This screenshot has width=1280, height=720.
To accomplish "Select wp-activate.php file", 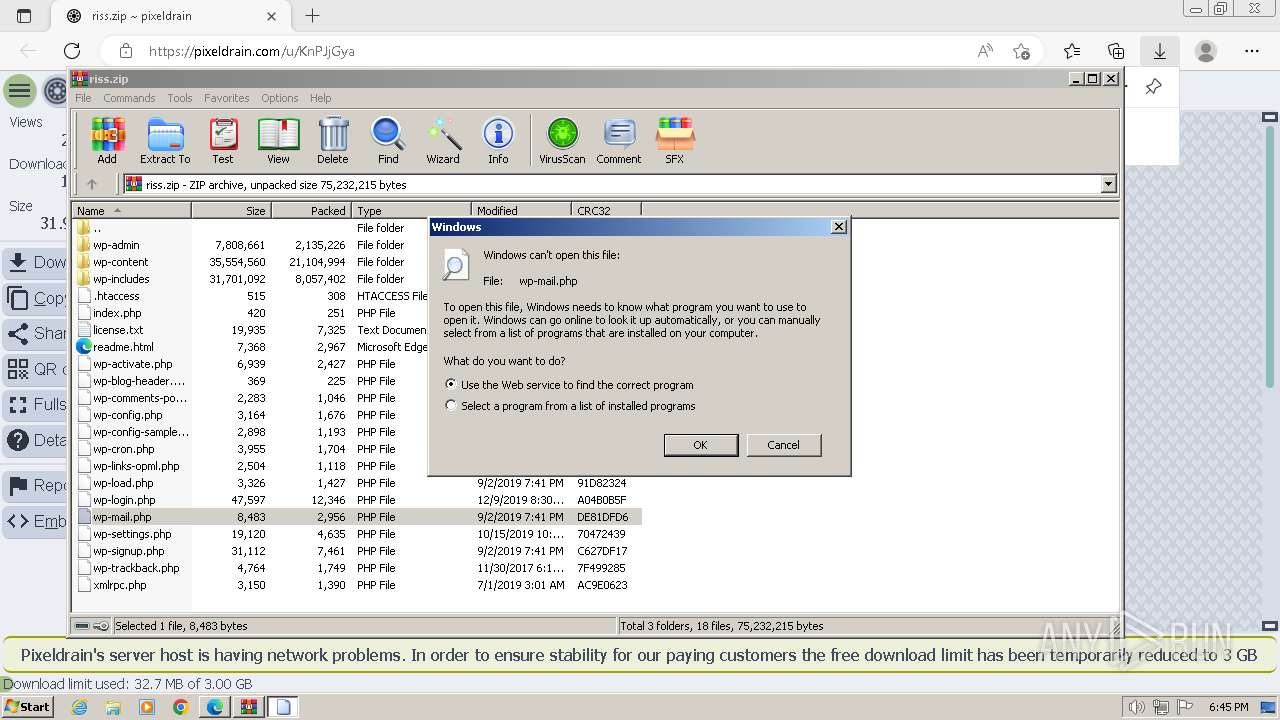I will (x=132, y=364).
